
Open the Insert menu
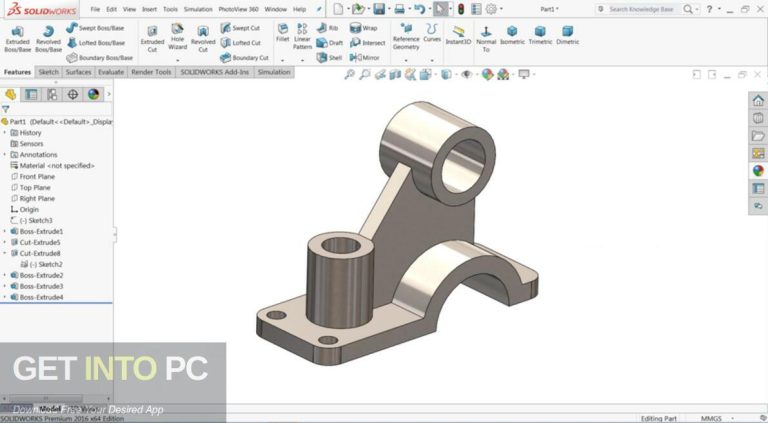tap(149, 9)
